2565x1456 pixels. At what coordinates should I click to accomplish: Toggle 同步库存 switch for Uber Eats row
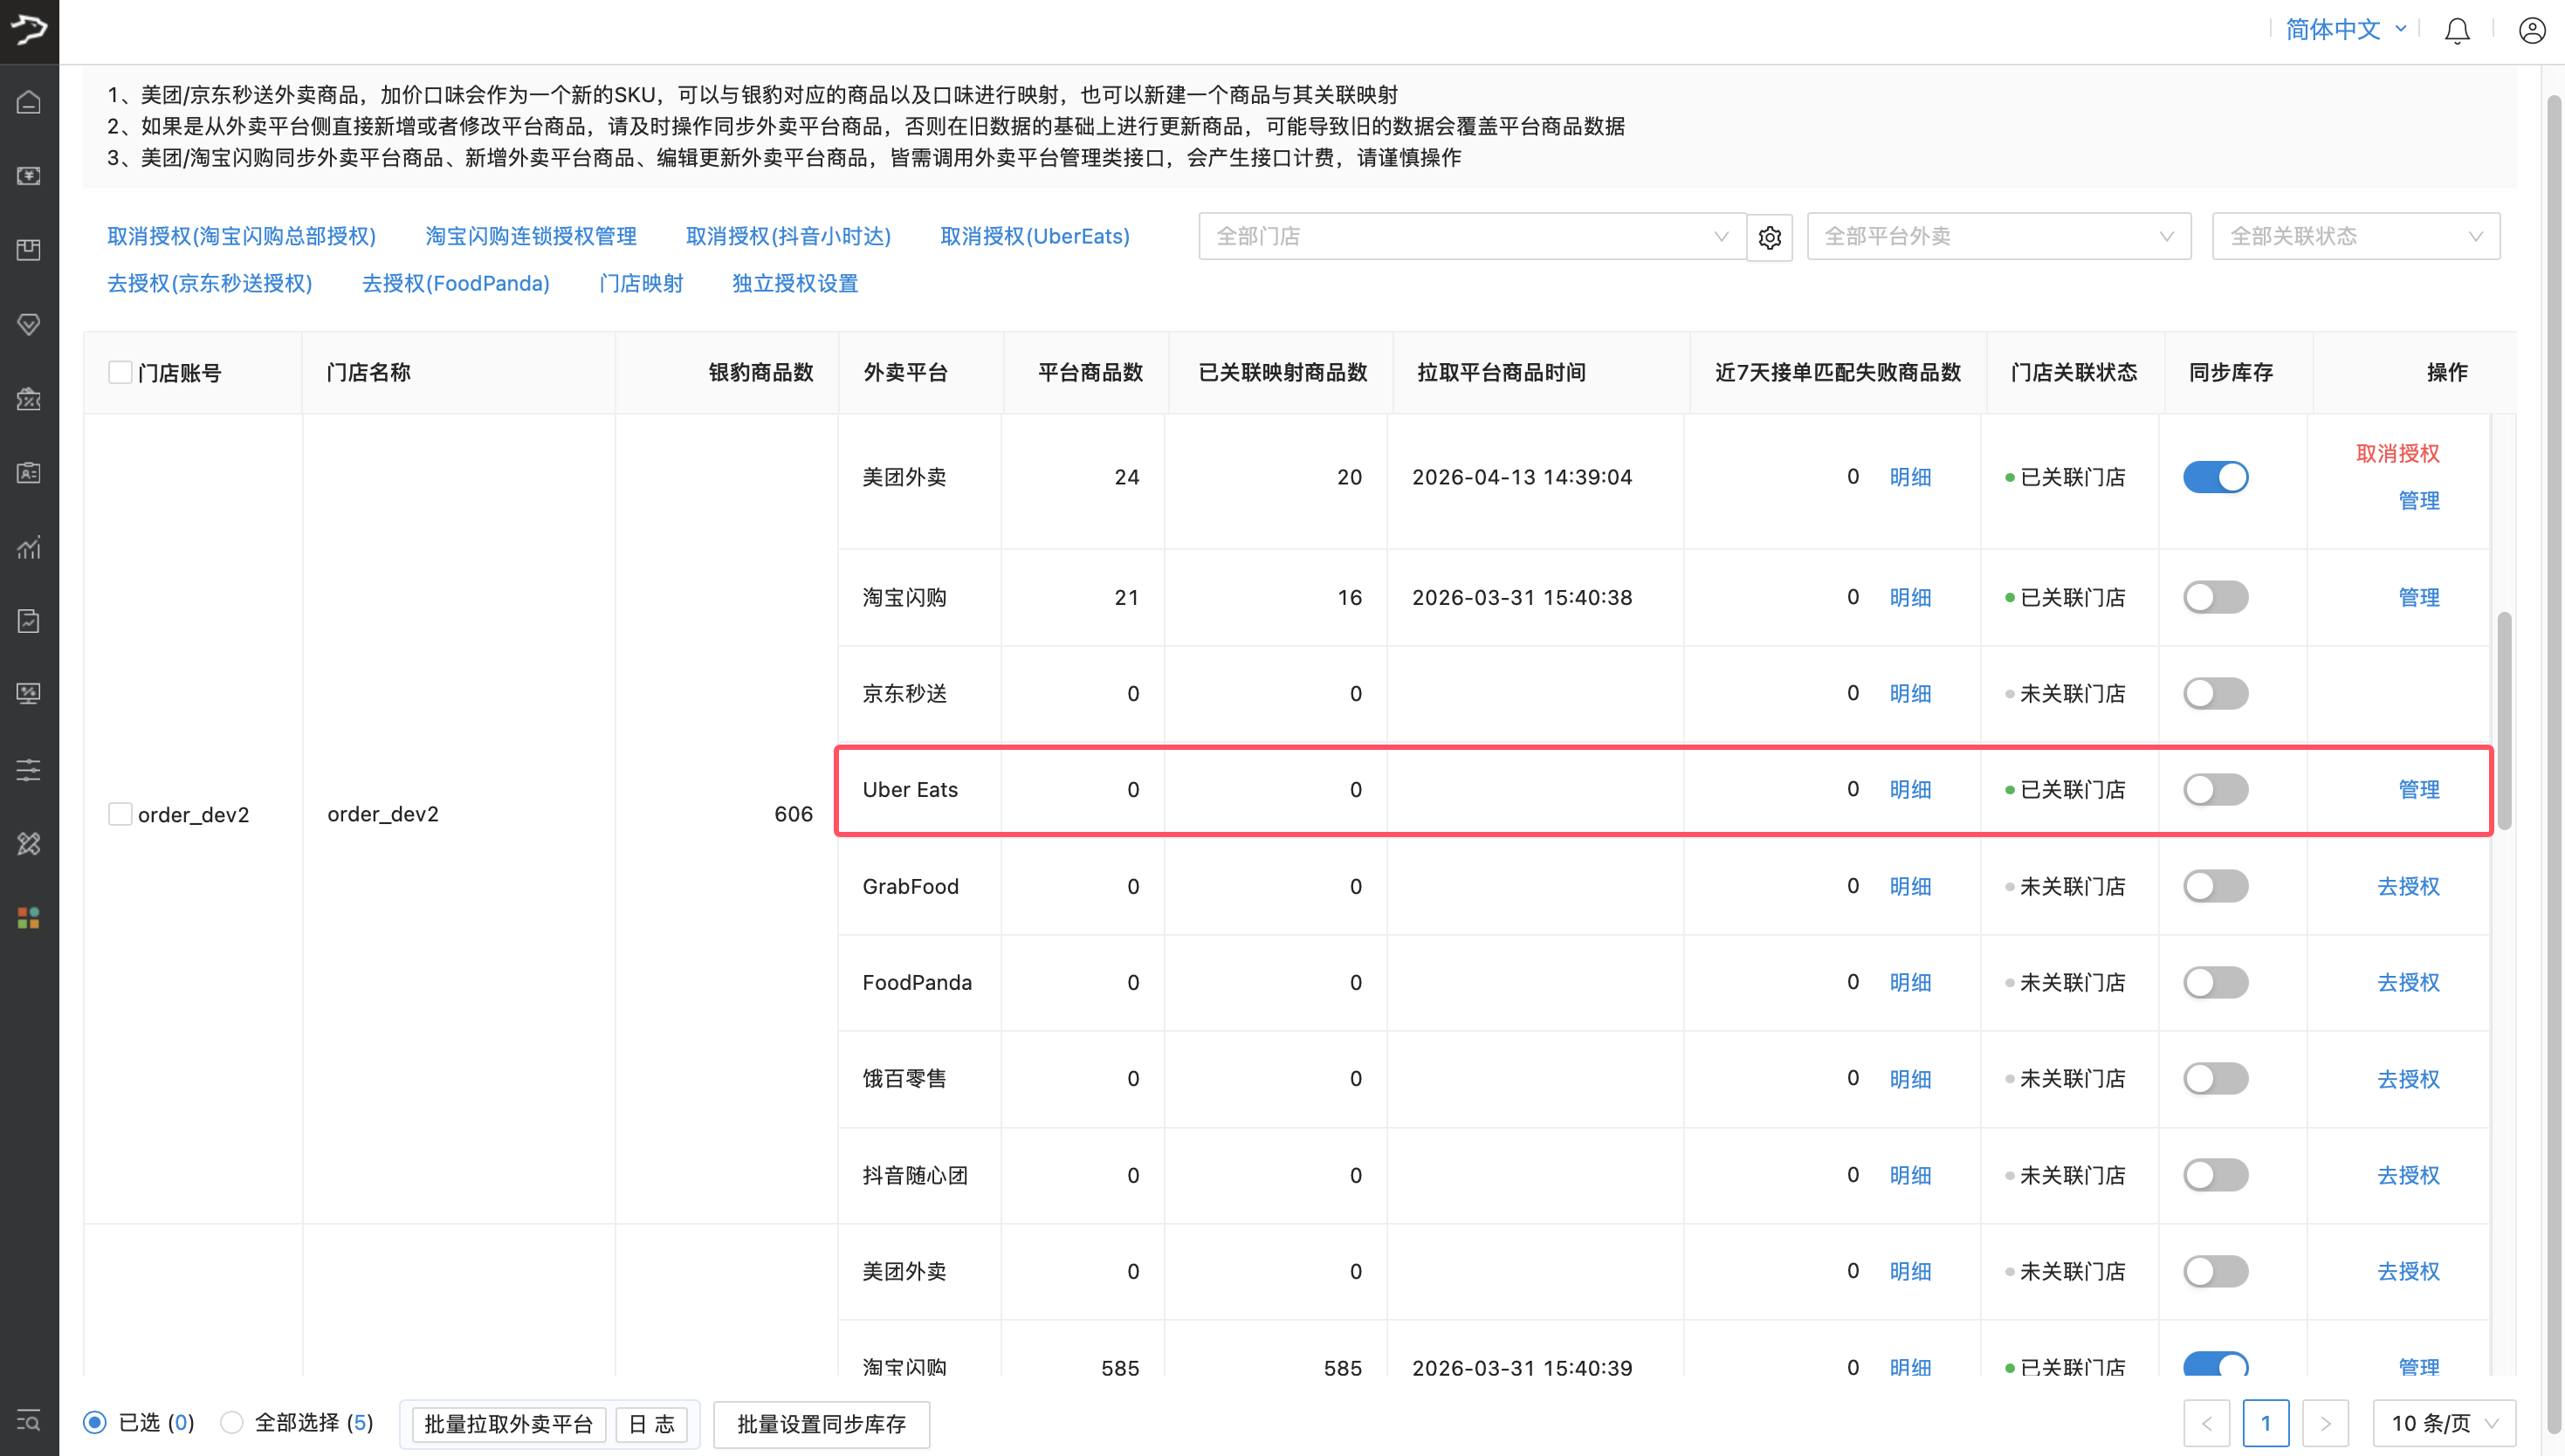(x=2215, y=789)
